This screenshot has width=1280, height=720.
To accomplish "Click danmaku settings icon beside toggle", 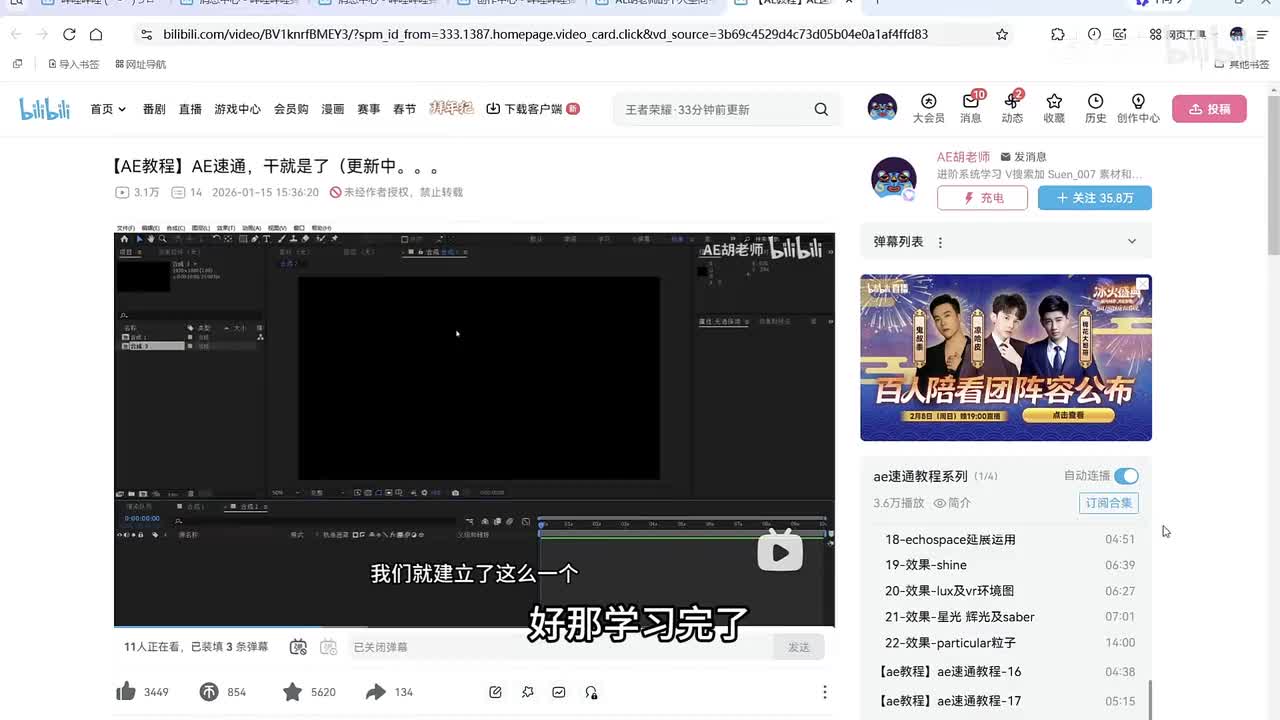I will point(328,647).
